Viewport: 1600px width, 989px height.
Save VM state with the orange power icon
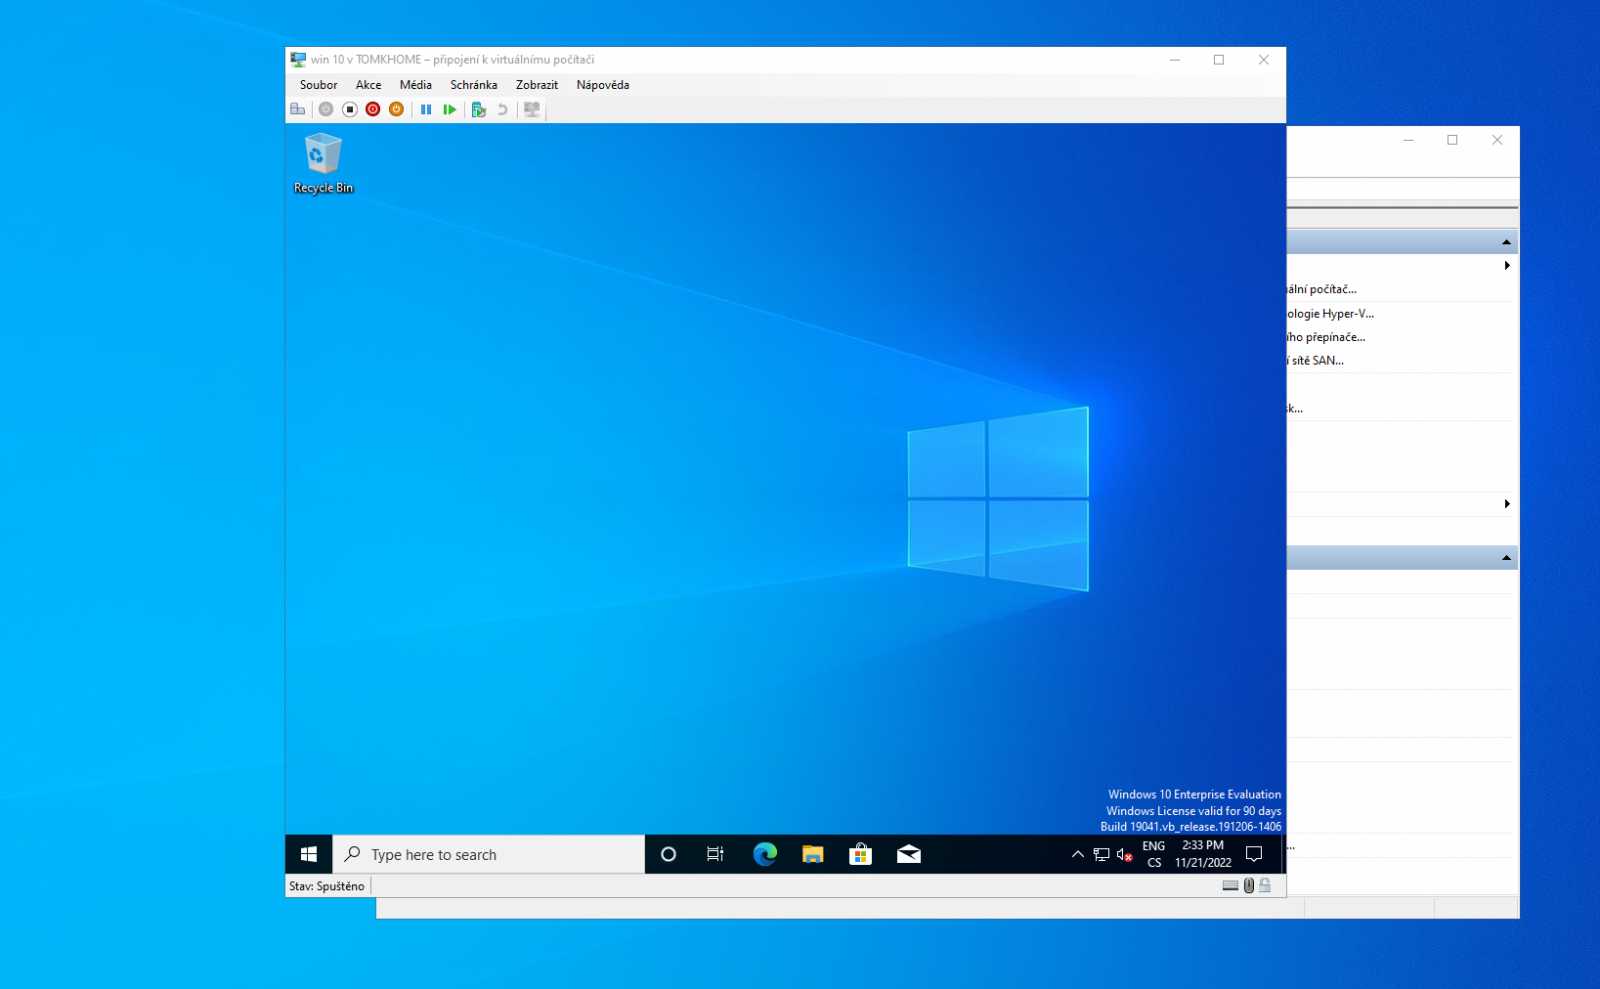(397, 109)
